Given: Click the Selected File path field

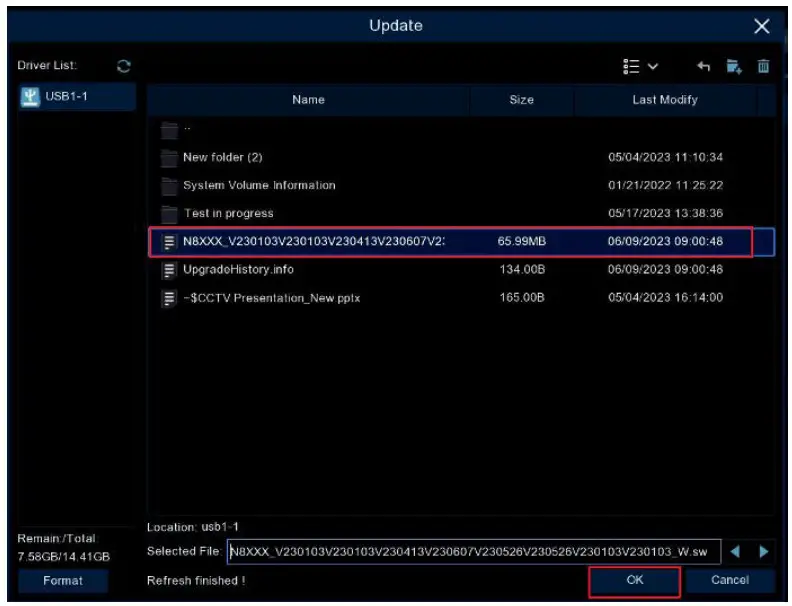Looking at the screenshot, I should 472,551.
